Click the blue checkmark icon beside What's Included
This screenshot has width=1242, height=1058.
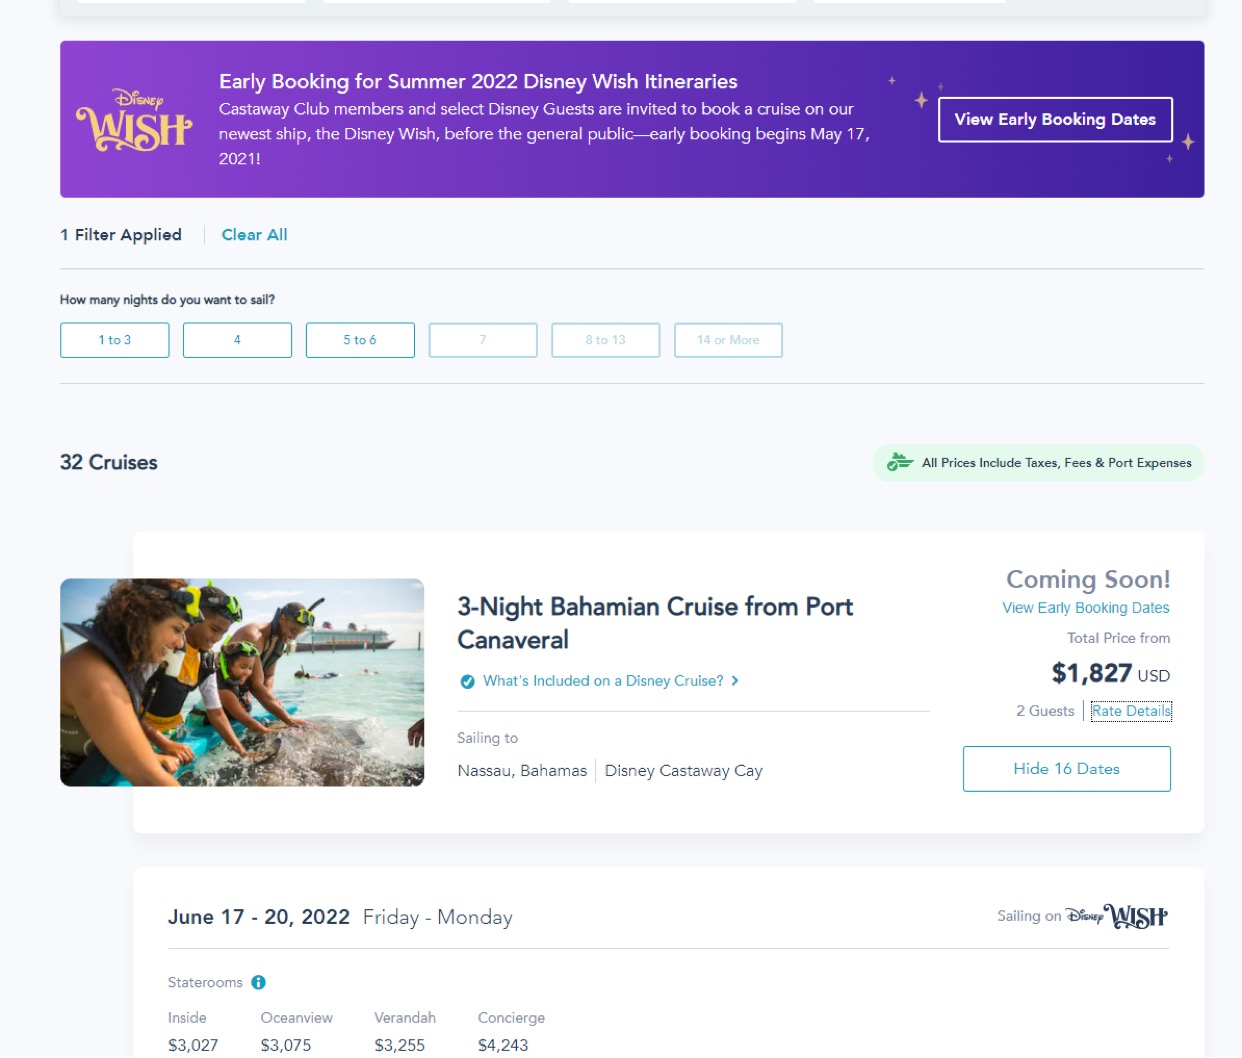click(467, 681)
